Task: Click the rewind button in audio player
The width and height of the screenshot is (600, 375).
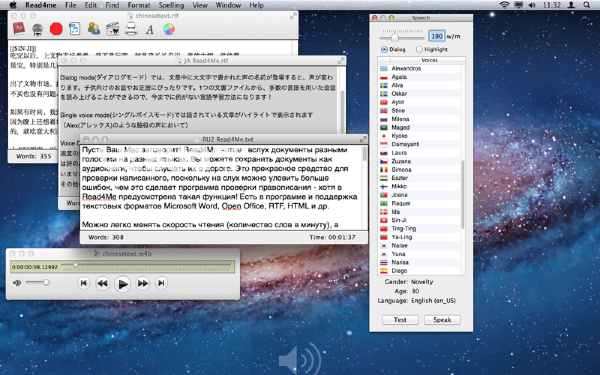Action: (x=103, y=284)
